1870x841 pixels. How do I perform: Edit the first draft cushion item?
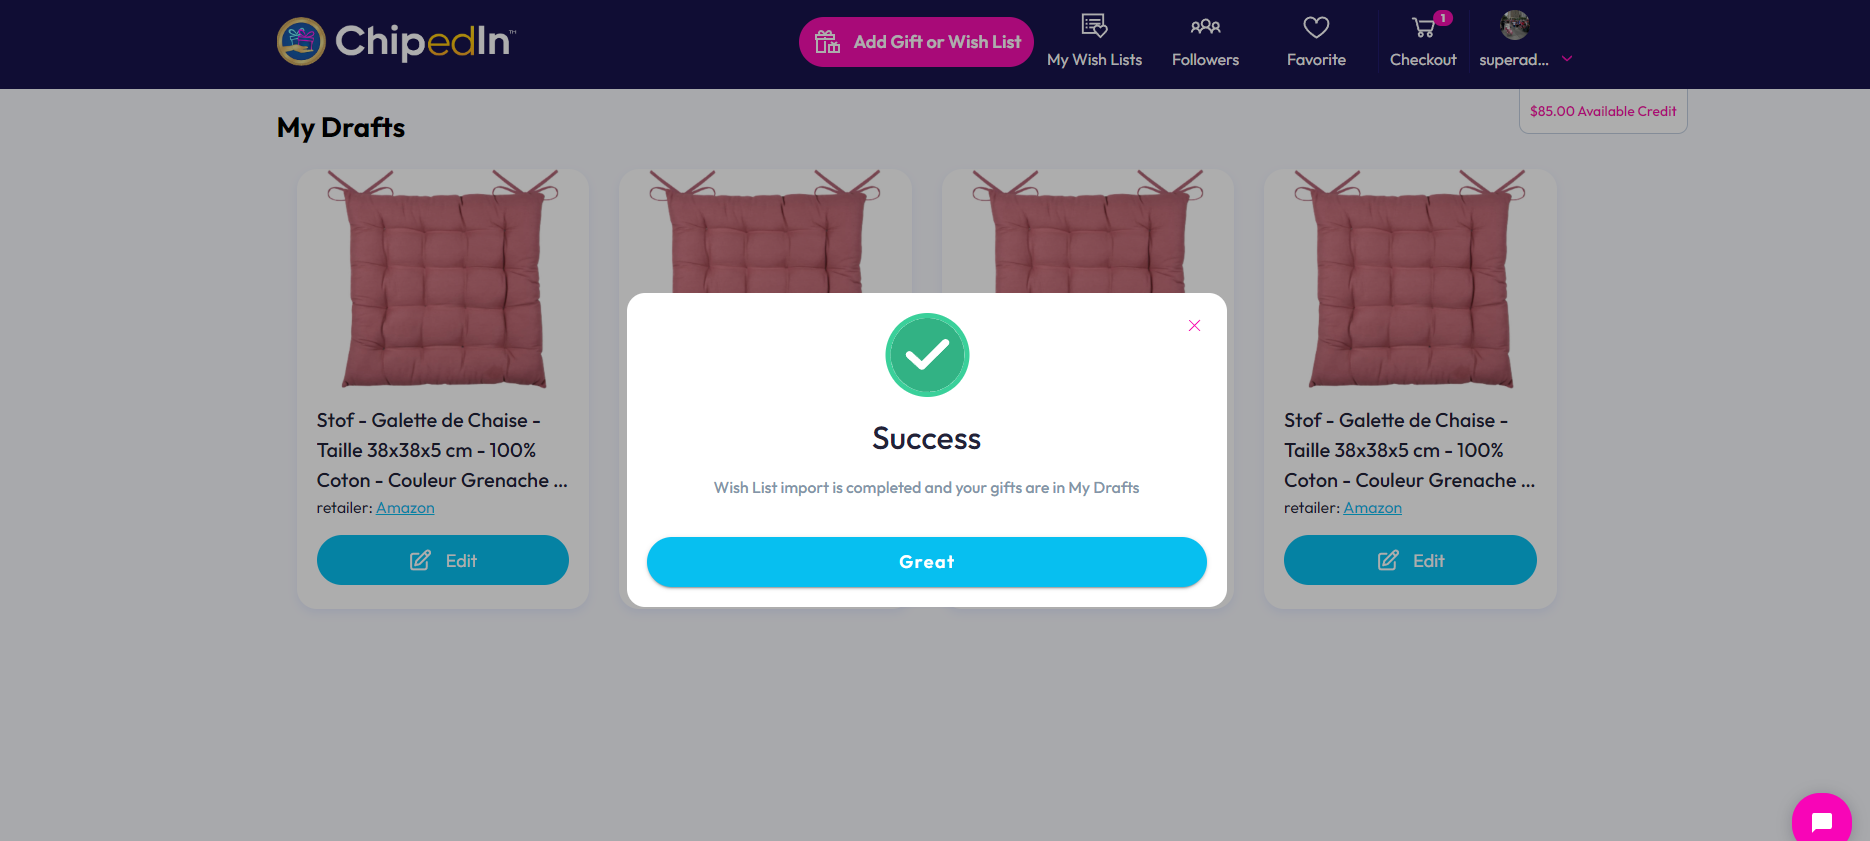coord(443,560)
